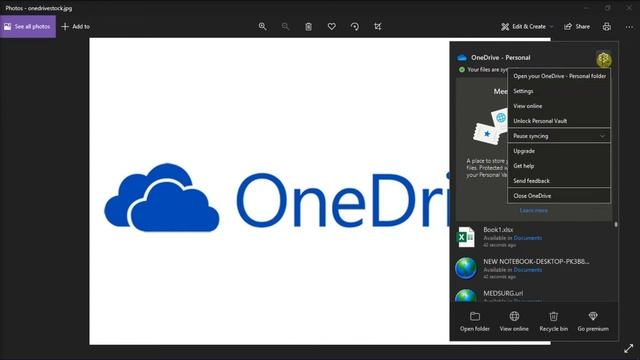This screenshot has height=360, width=640.
Task: Click the Print icon in toolbar
Action: tap(607, 27)
